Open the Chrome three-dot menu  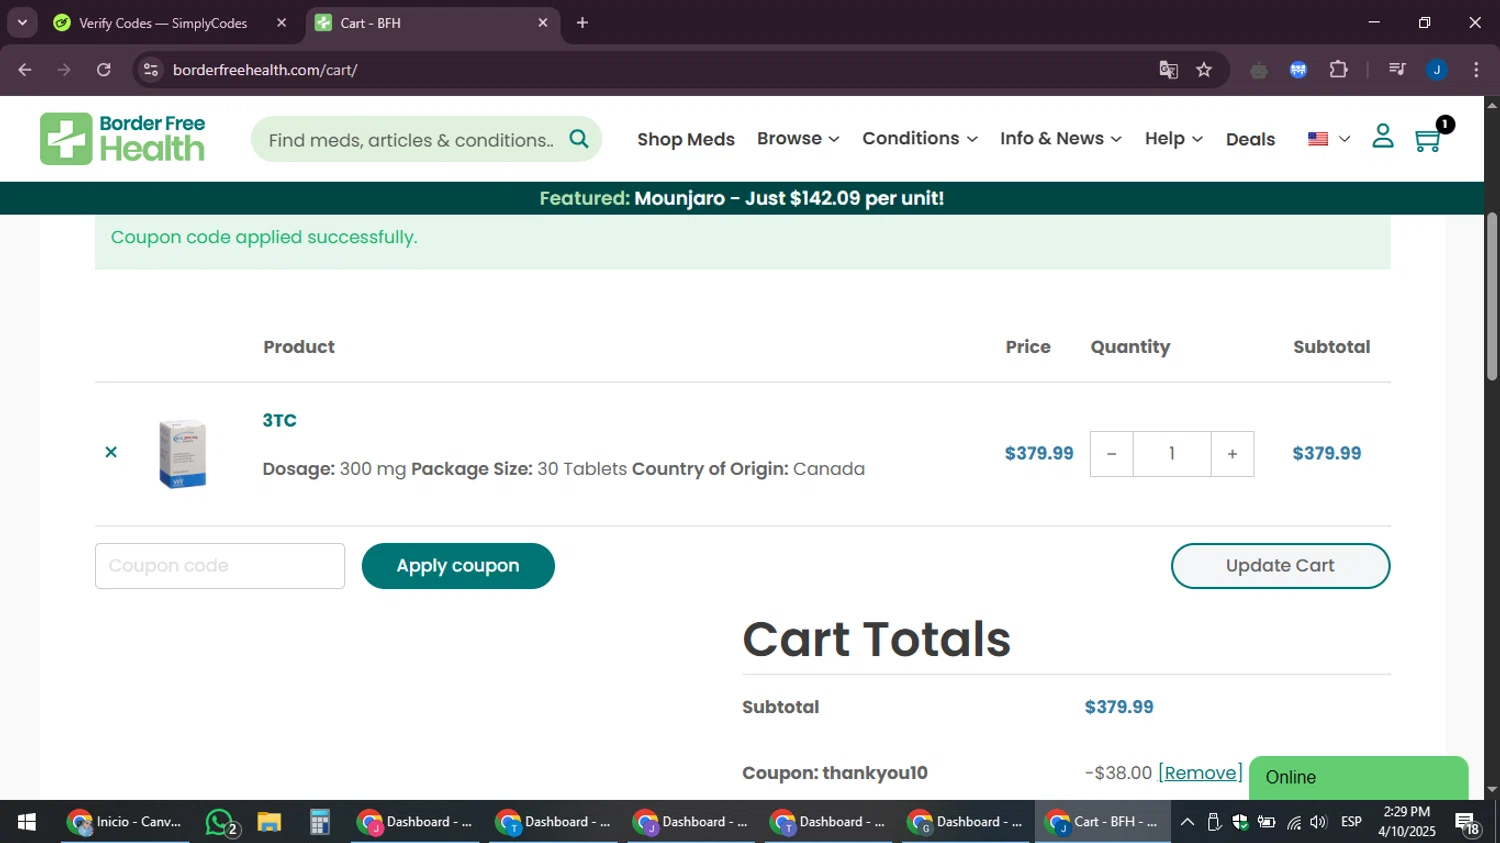1477,70
